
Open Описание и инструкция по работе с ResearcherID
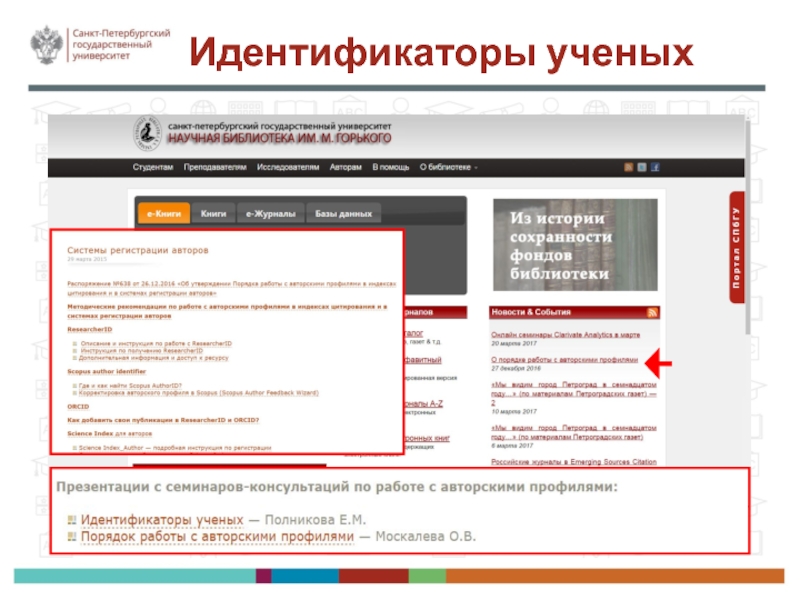coord(156,343)
